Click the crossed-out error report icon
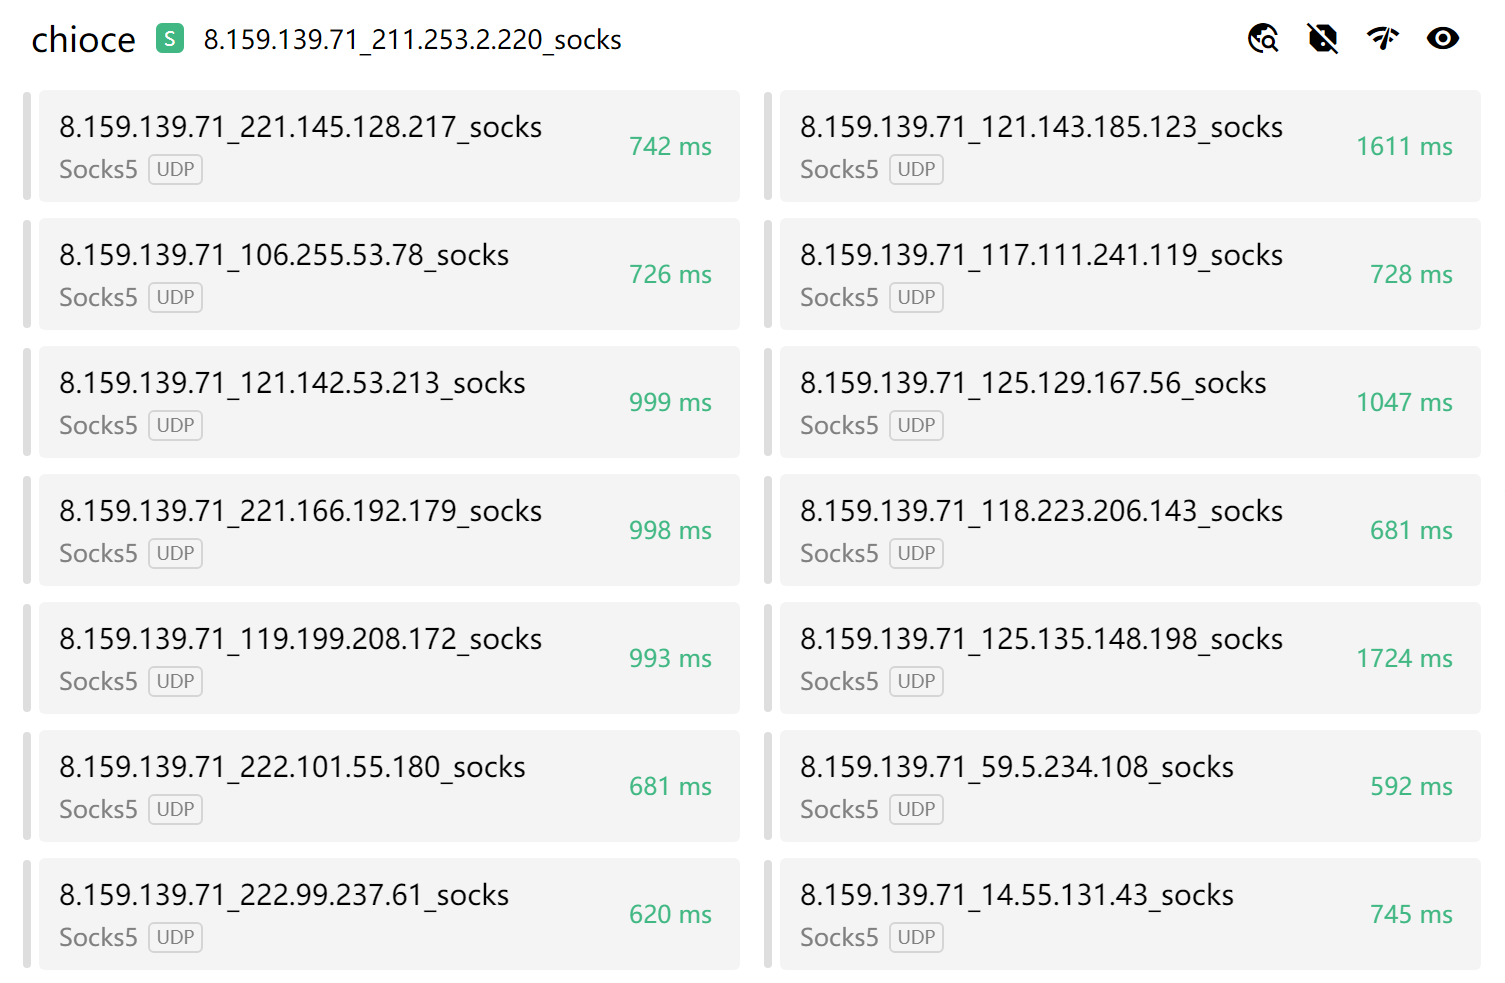The image size is (1505, 983). [x=1322, y=39]
